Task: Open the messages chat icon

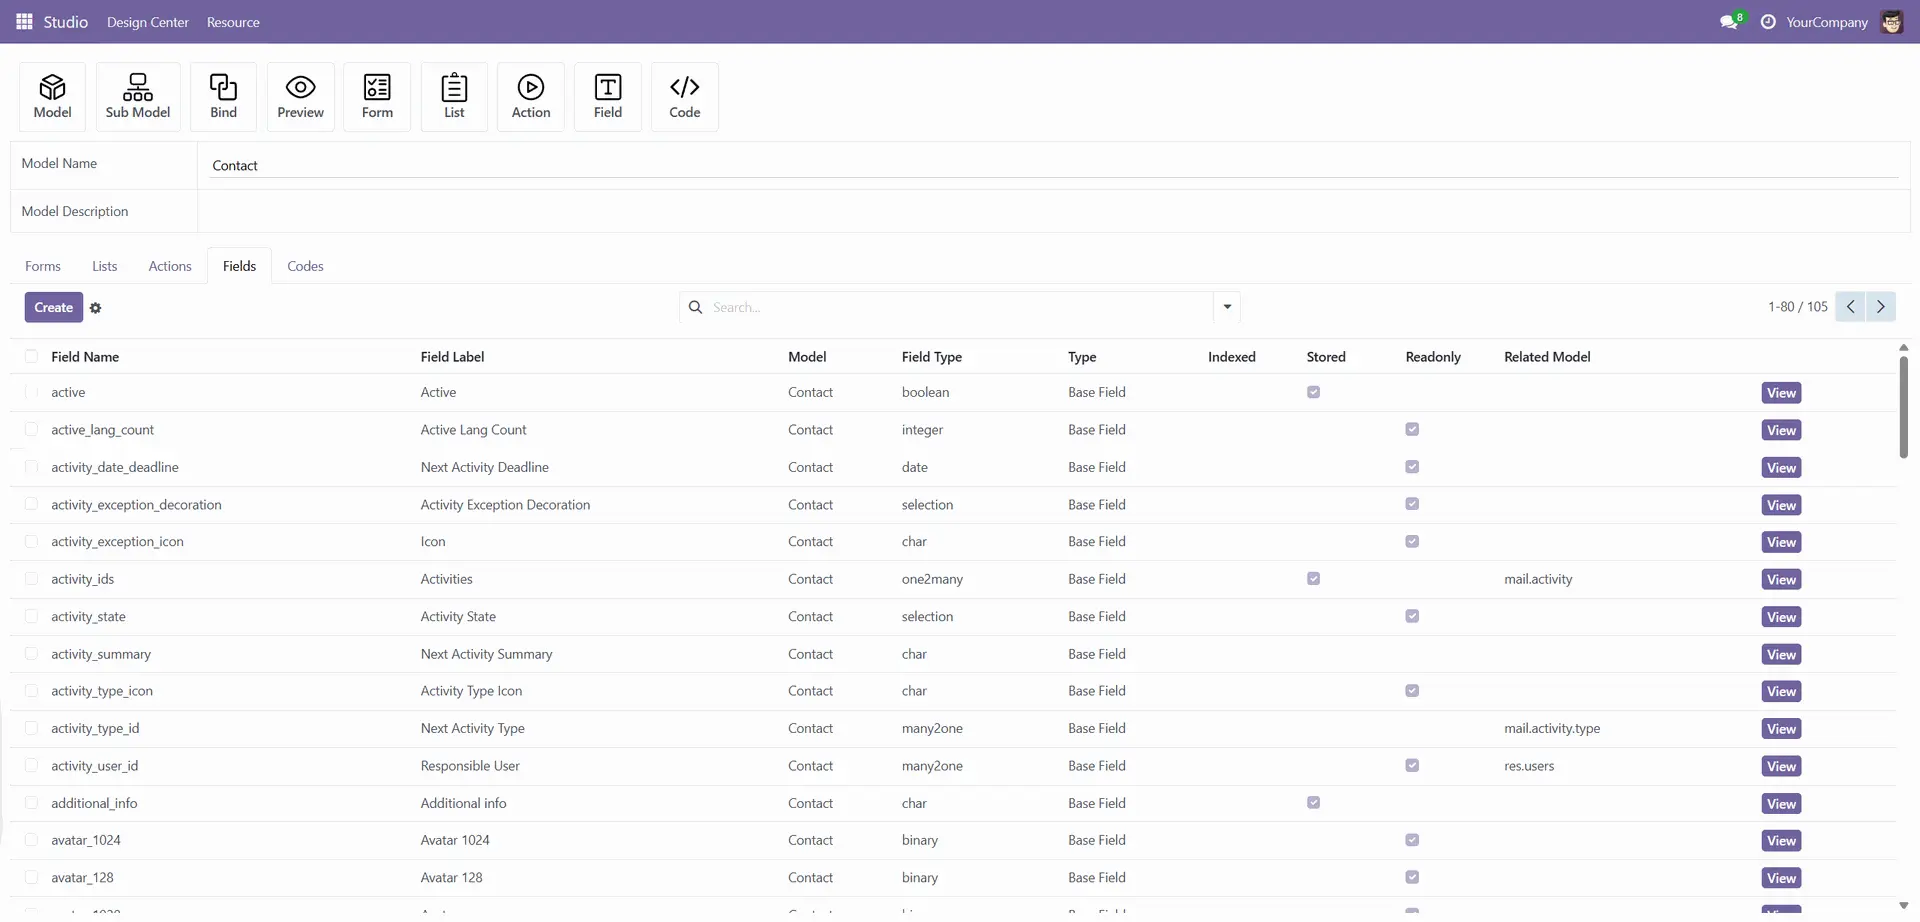Action: (1728, 22)
